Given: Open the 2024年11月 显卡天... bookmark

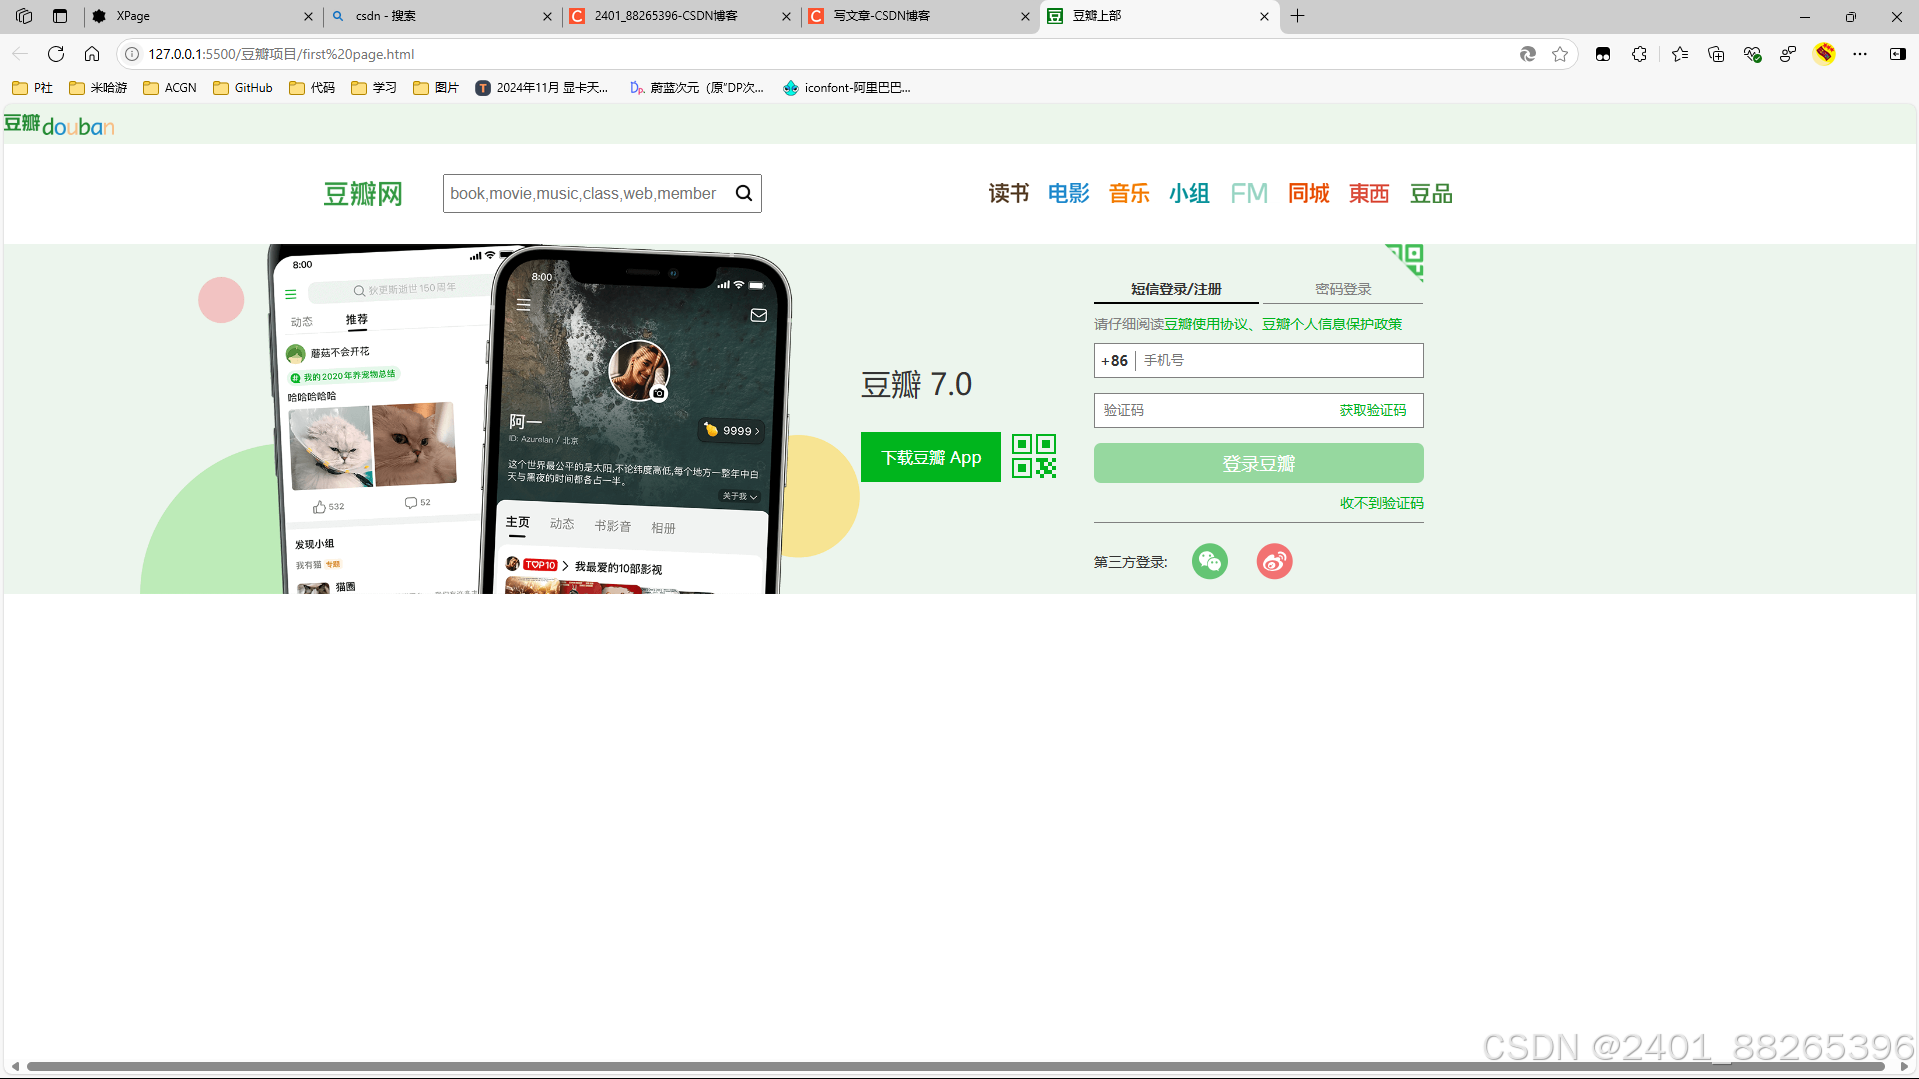Looking at the screenshot, I should click(x=542, y=88).
